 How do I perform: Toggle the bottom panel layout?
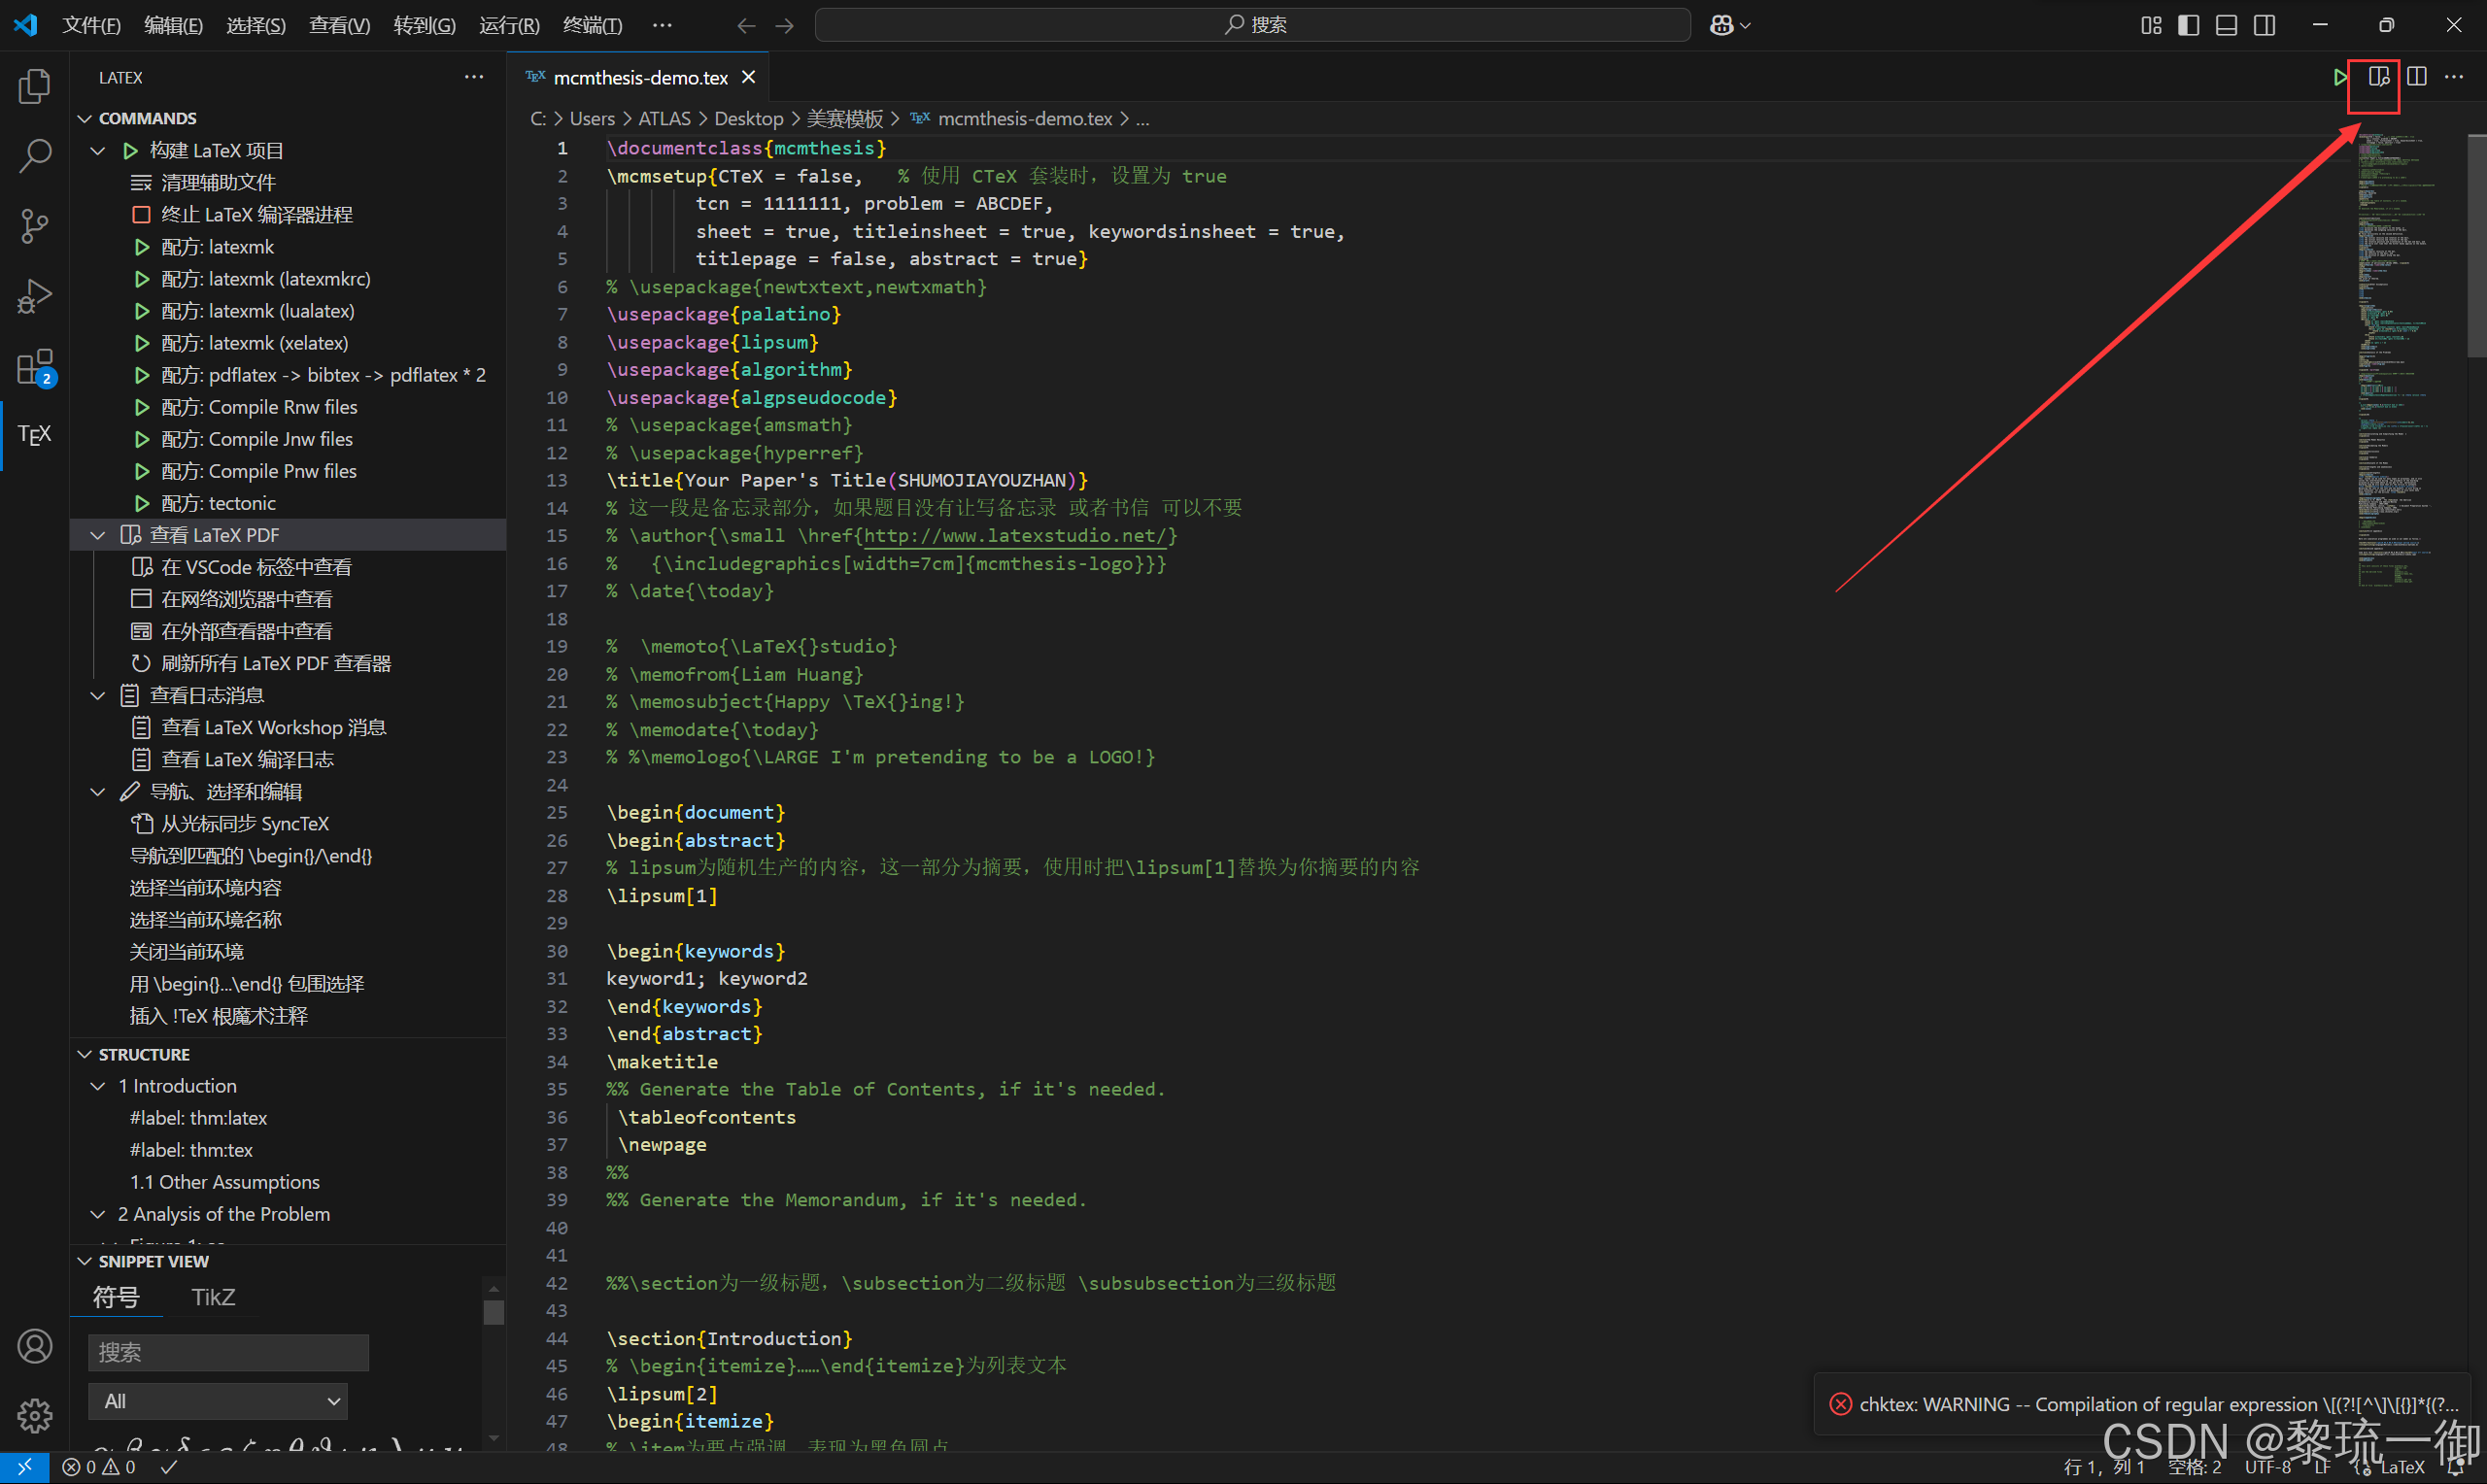(2226, 25)
